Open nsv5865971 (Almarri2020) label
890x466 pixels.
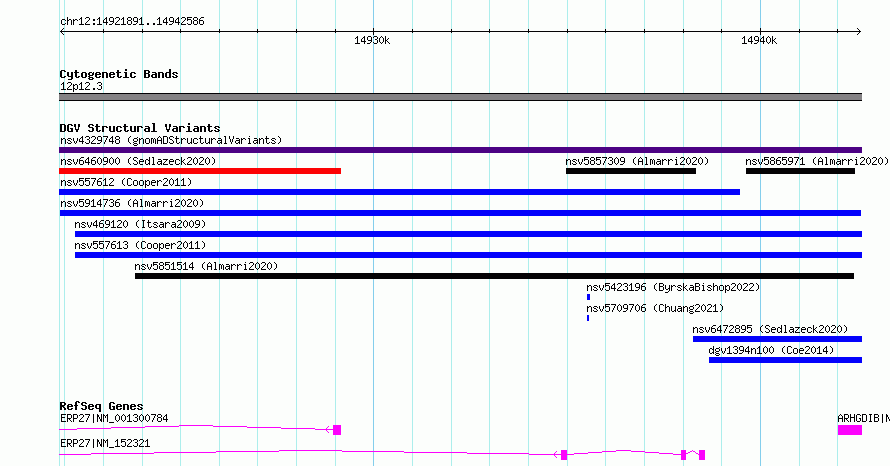(x=817, y=161)
